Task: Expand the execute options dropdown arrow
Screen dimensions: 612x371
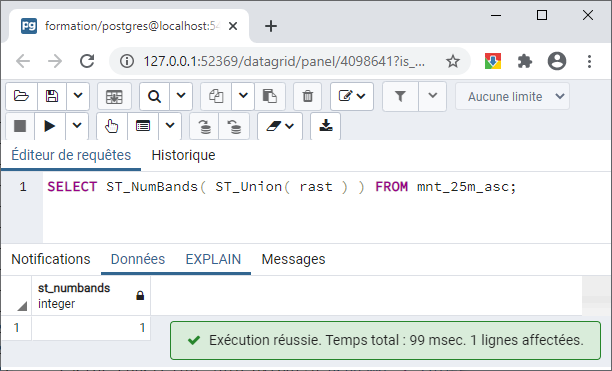Action: (x=77, y=126)
